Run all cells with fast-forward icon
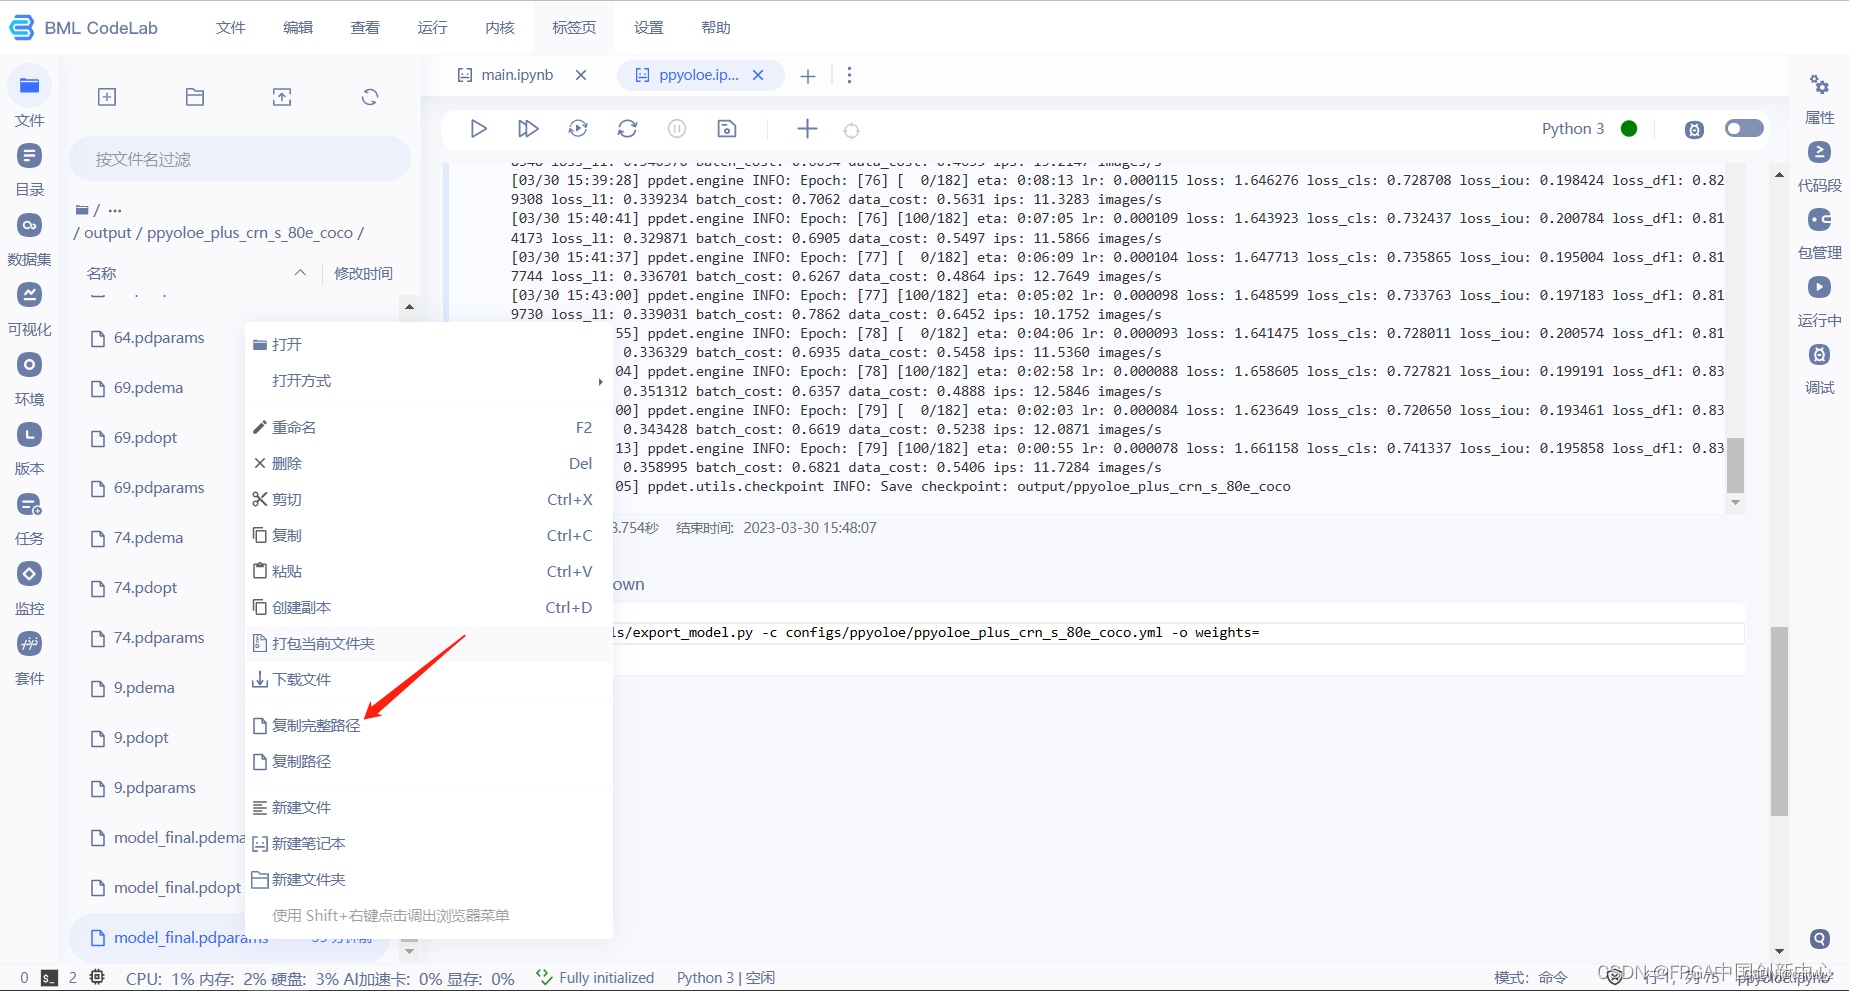 coord(528,128)
